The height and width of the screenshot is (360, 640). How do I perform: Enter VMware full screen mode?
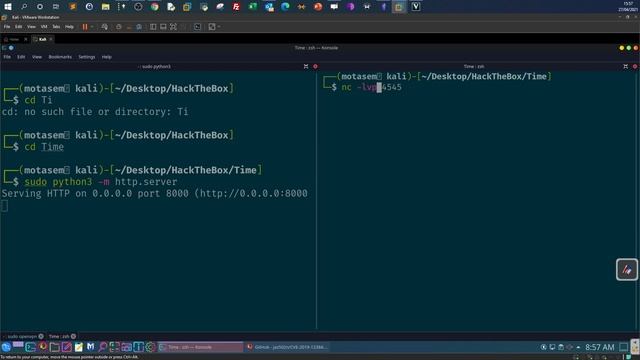point(173,27)
